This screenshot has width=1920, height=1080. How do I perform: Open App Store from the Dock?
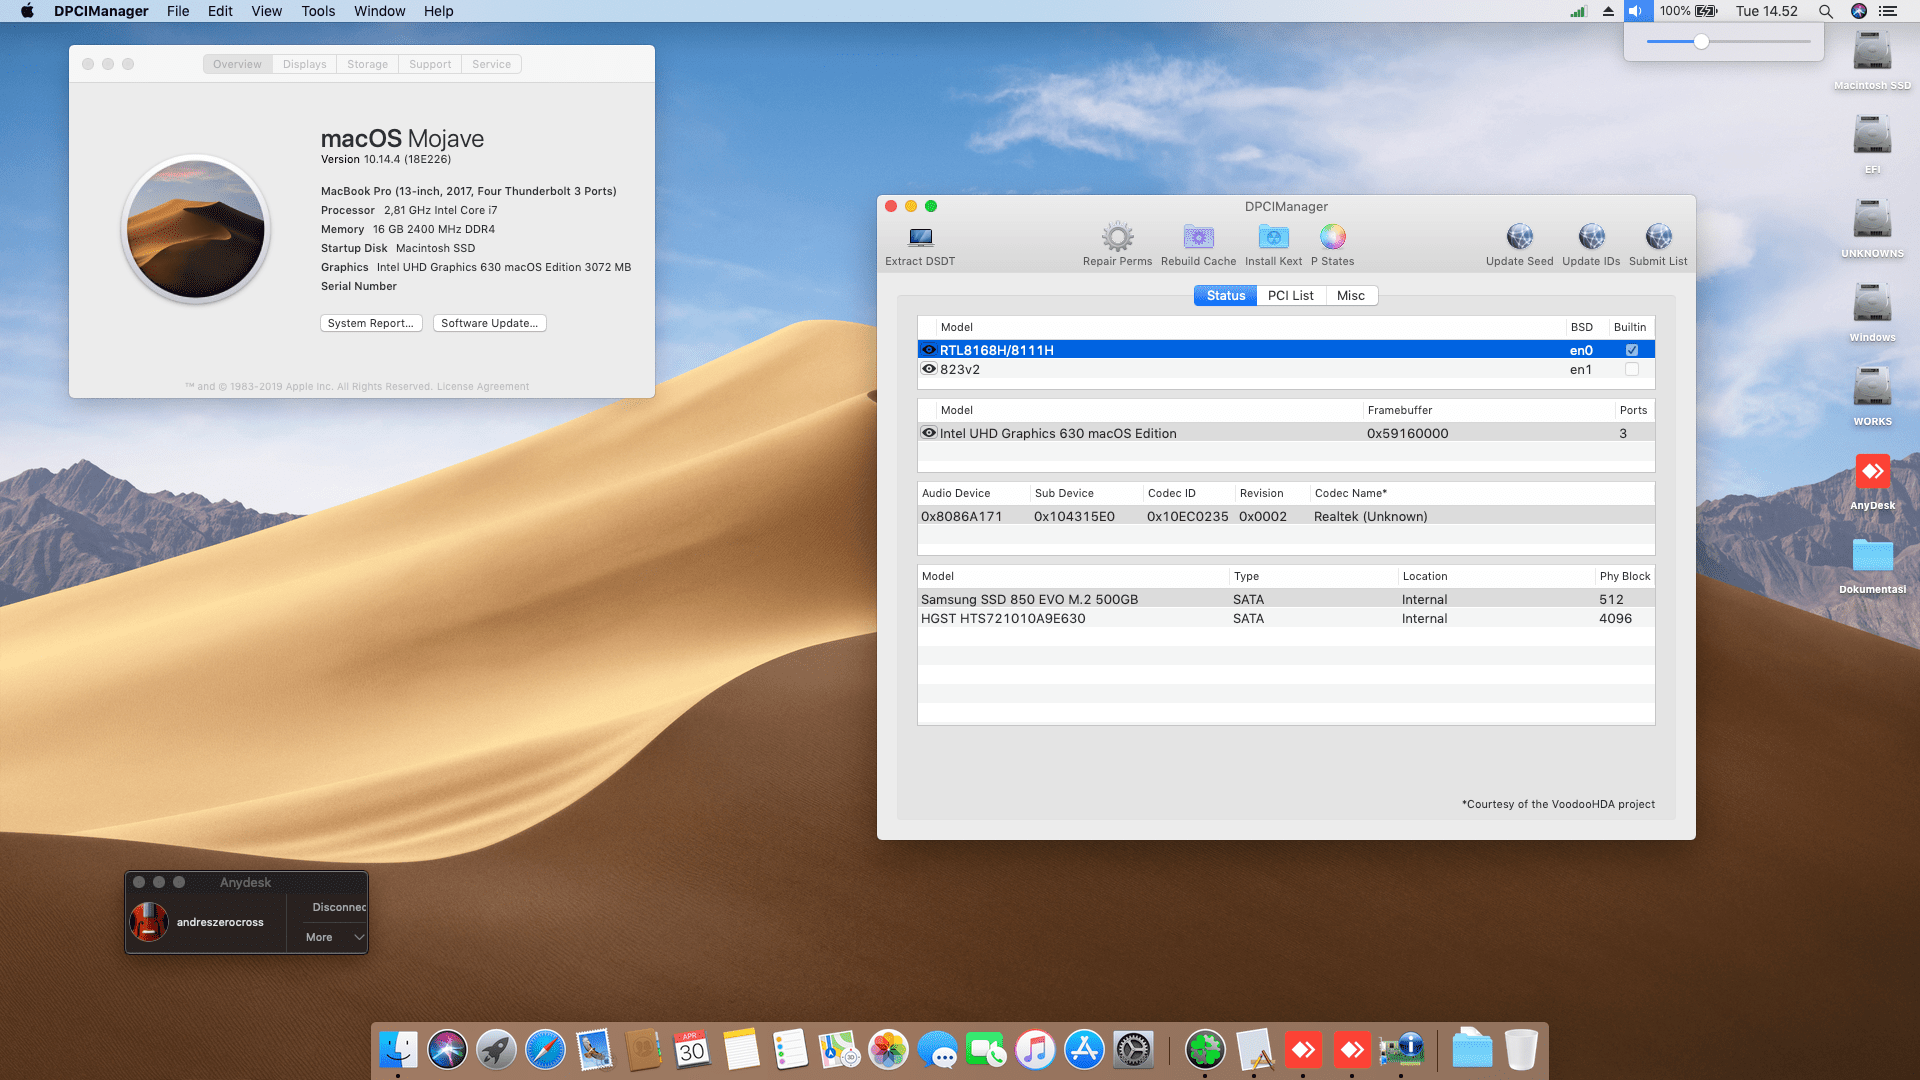click(1084, 1050)
